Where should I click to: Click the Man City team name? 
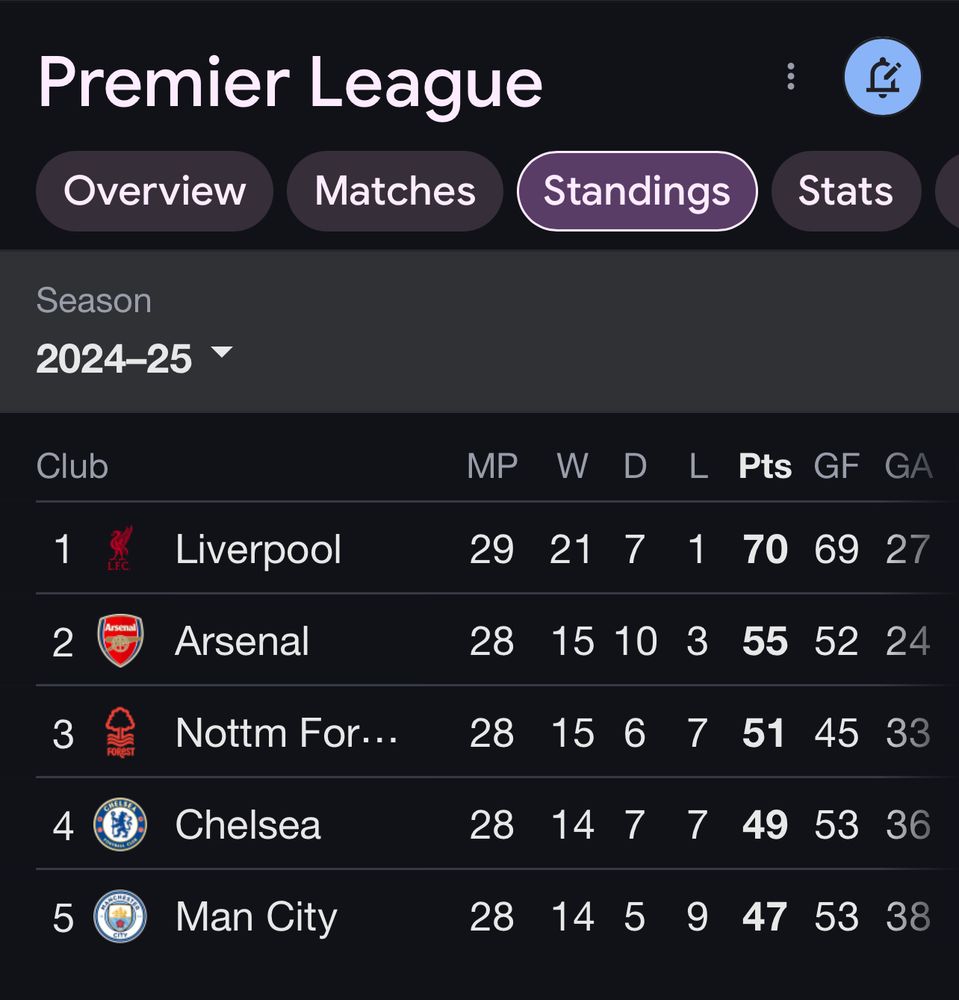[256, 917]
